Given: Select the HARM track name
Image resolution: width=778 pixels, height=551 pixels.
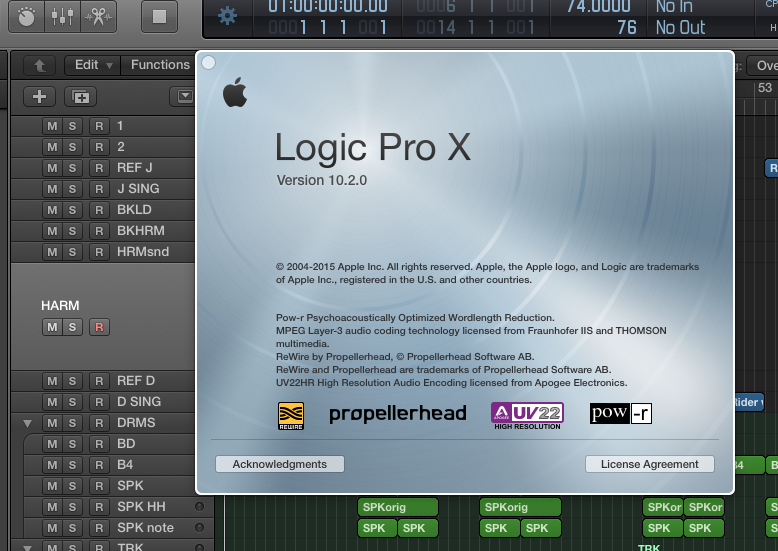Looking at the screenshot, I should pos(60,305).
